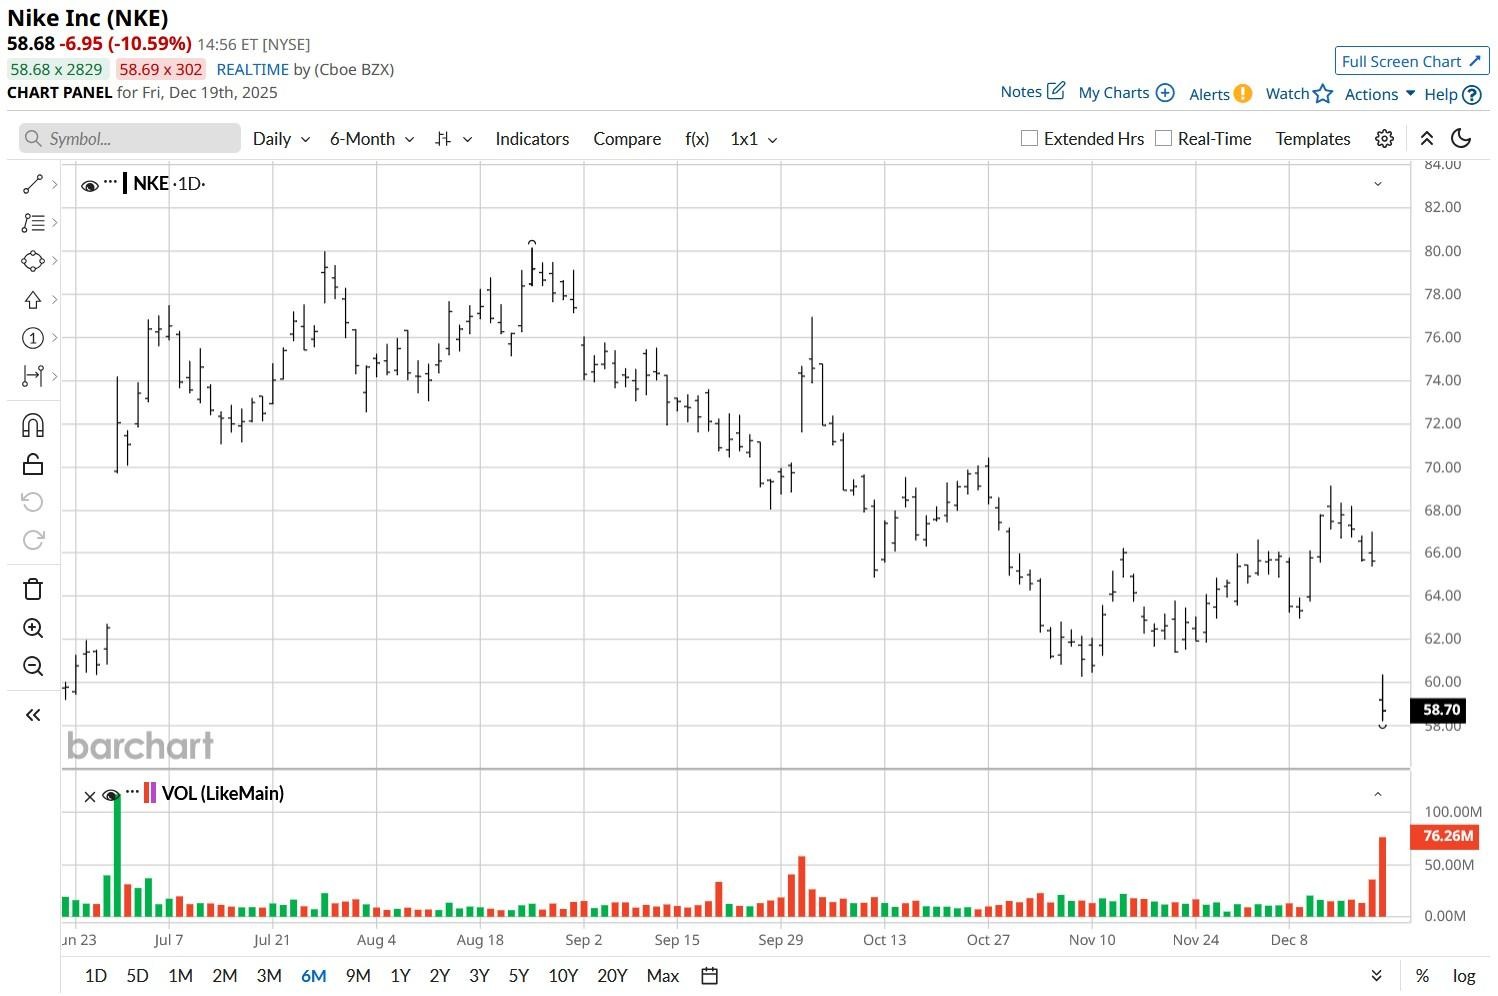Open the f(x) expressions menu
Image resolution: width=1498 pixels, height=996 pixels.
pyautogui.click(x=697, y=139)
